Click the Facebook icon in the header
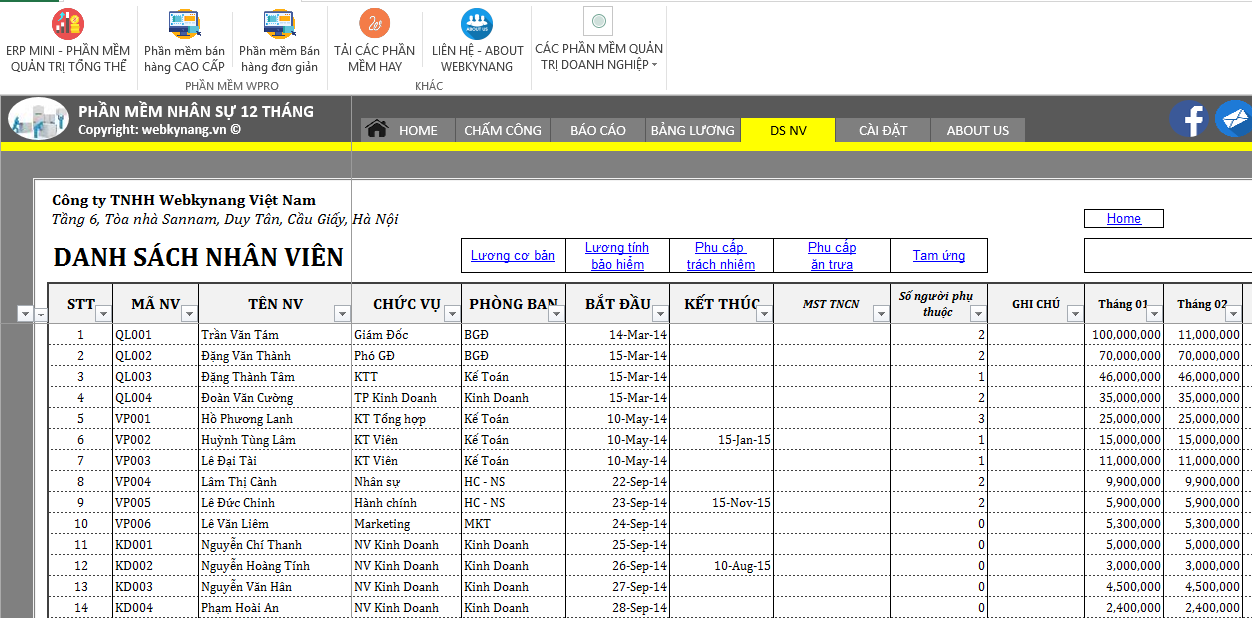The width and height of the screenshot is (1252, 618). pos(1189,119)
